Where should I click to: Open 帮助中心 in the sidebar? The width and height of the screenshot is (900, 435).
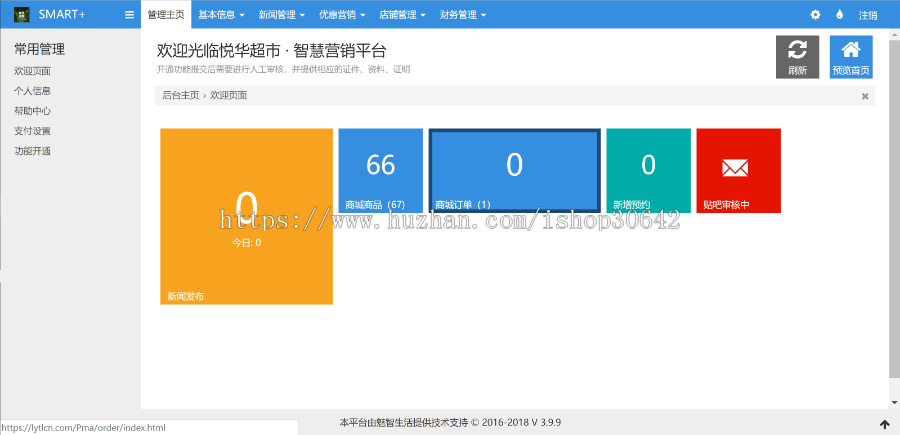(x=33, y=111)
